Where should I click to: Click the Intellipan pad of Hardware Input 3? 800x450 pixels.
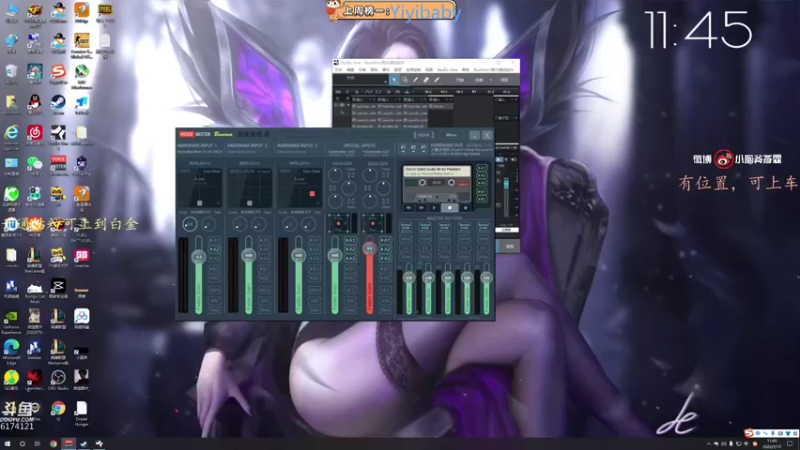point(300,187)
